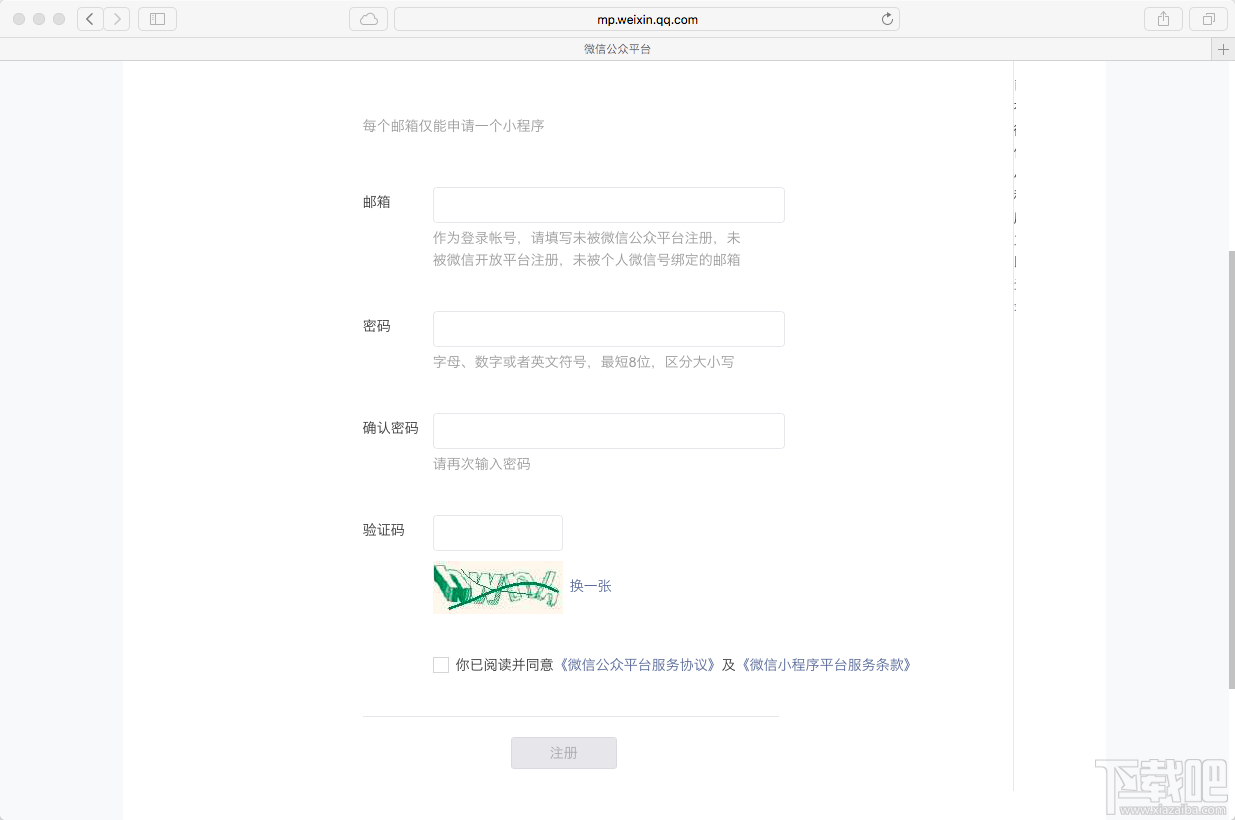Open a new tab with the plus icon
Image resolution: width=1235 pixels, height=820 pixels.
[1223, 48]
